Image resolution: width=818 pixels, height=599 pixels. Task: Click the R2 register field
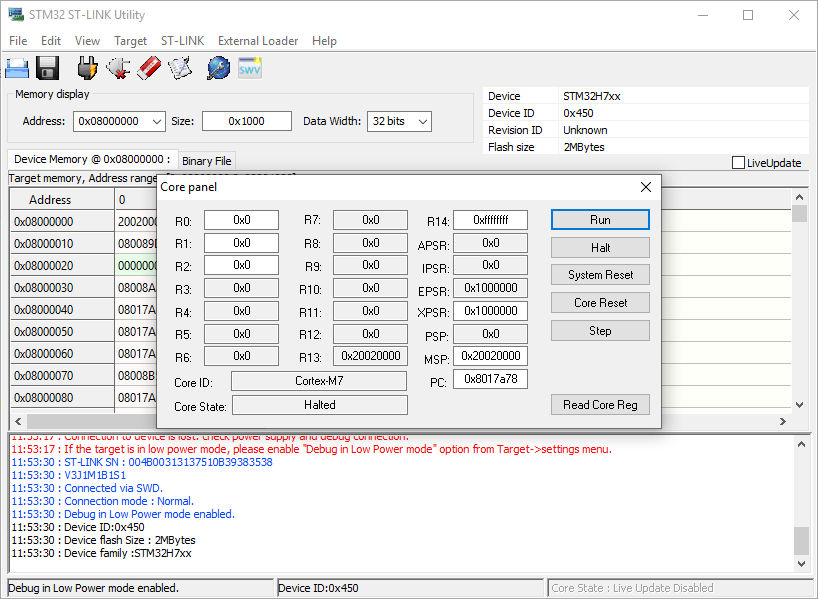[242, 265]
